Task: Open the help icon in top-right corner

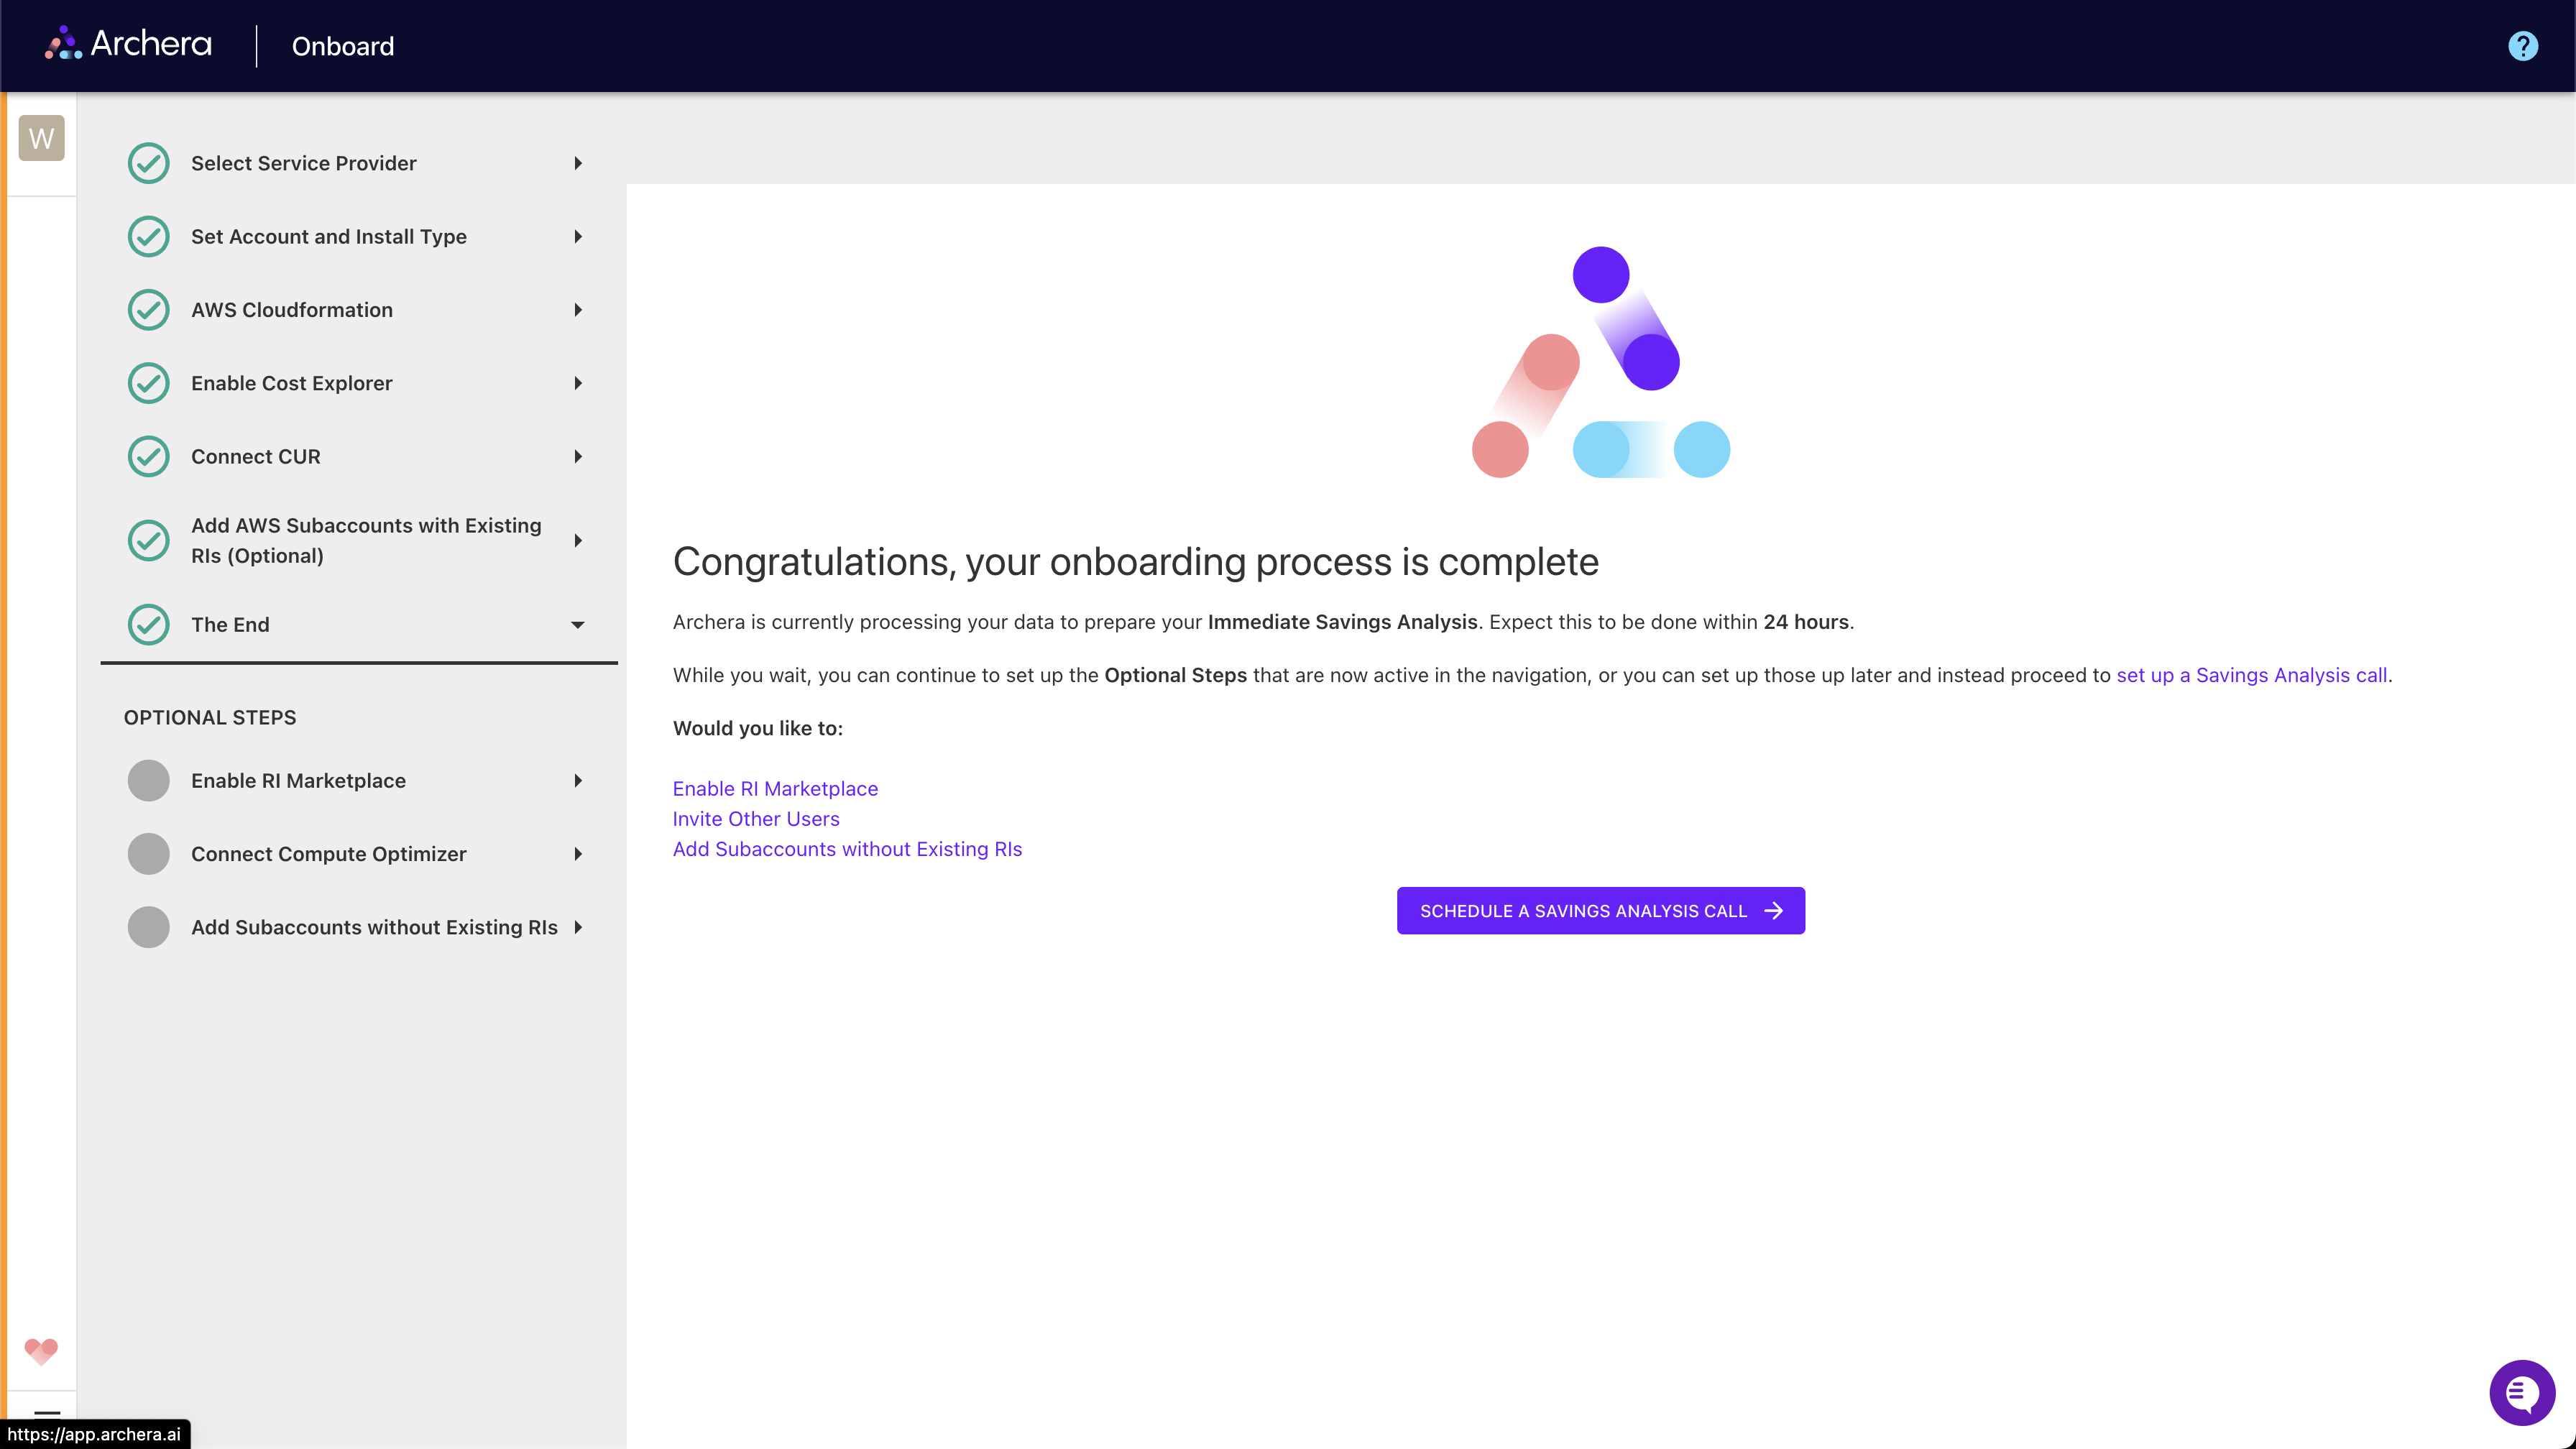Action: (x=2522, y=45)
